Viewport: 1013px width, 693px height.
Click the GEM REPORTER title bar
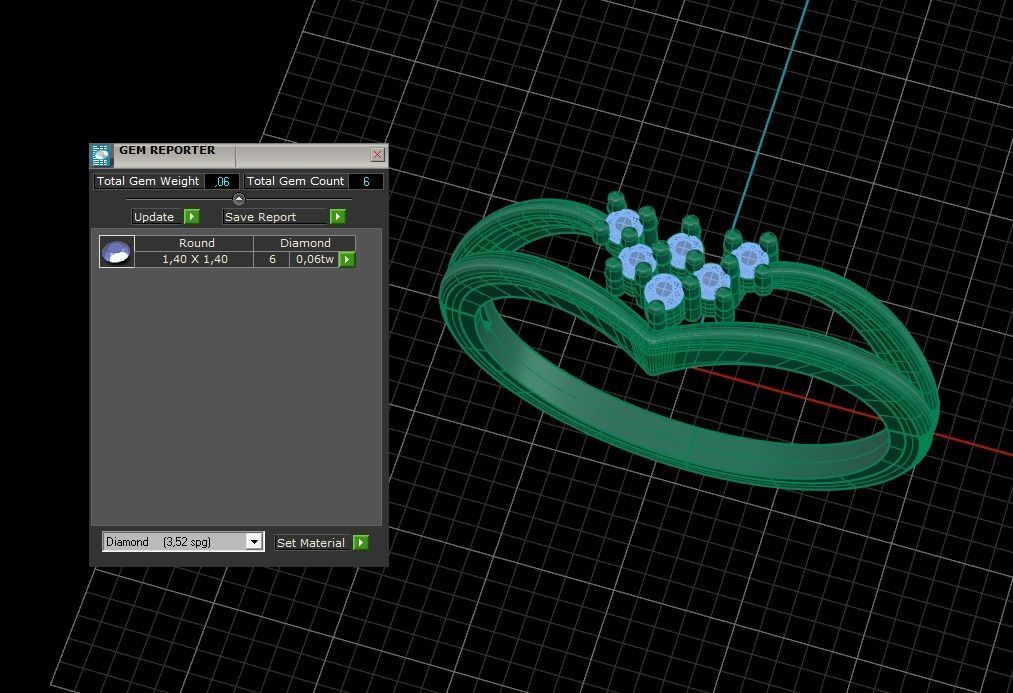239,155
